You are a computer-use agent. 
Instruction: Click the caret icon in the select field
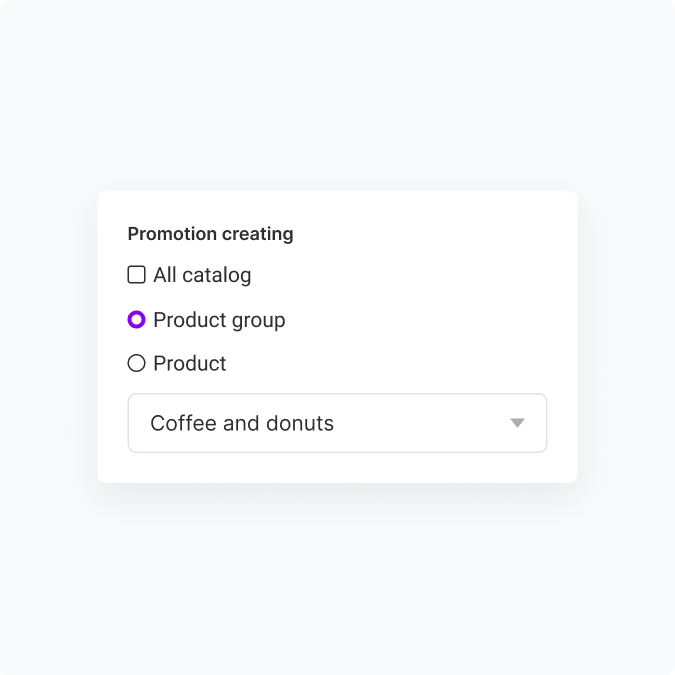point(517,423)
